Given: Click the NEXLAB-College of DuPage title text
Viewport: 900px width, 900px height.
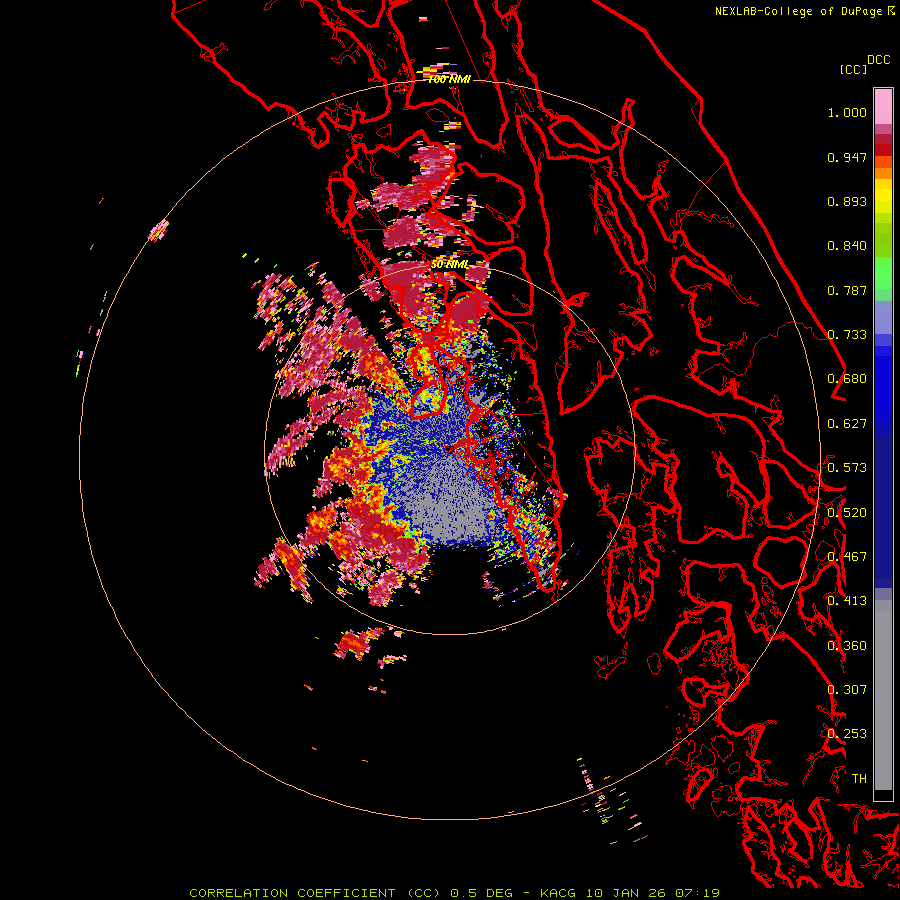Looking at the screenshot, I should pos(798,11).
